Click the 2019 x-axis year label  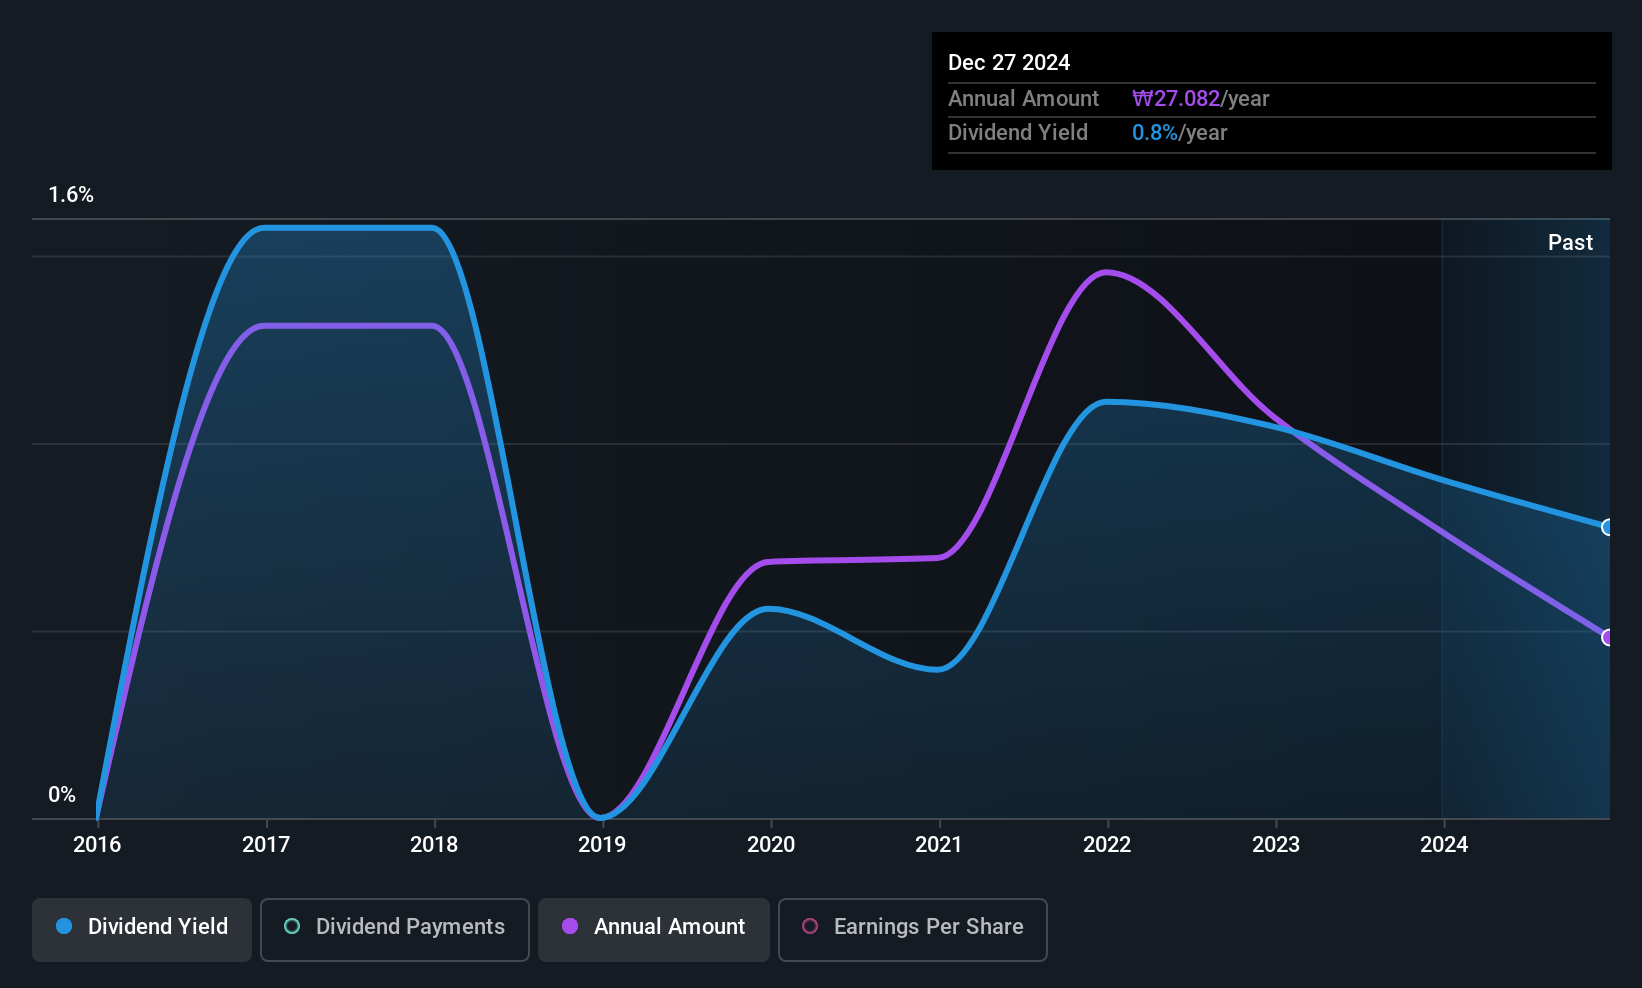[x=602, y=845]
